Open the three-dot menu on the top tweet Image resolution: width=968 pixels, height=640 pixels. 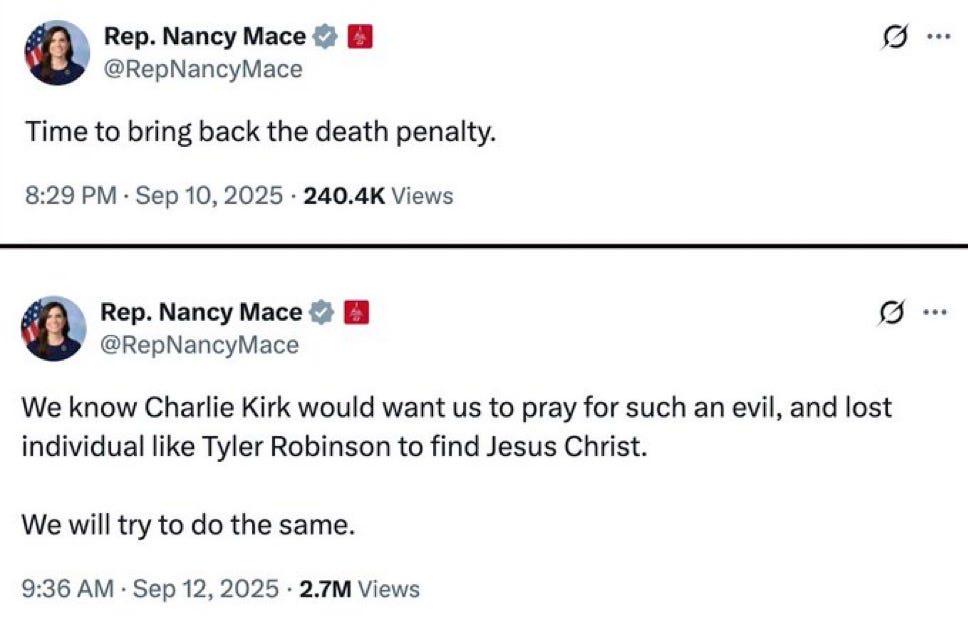938,36
